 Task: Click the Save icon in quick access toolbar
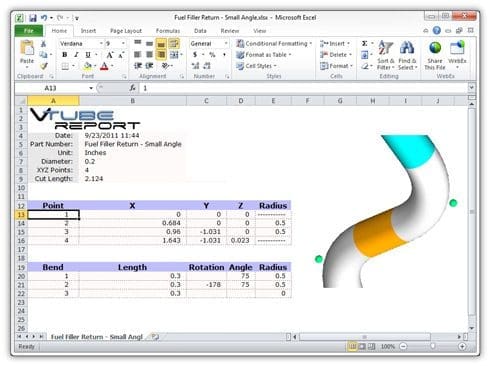click(x=33, y=18)
